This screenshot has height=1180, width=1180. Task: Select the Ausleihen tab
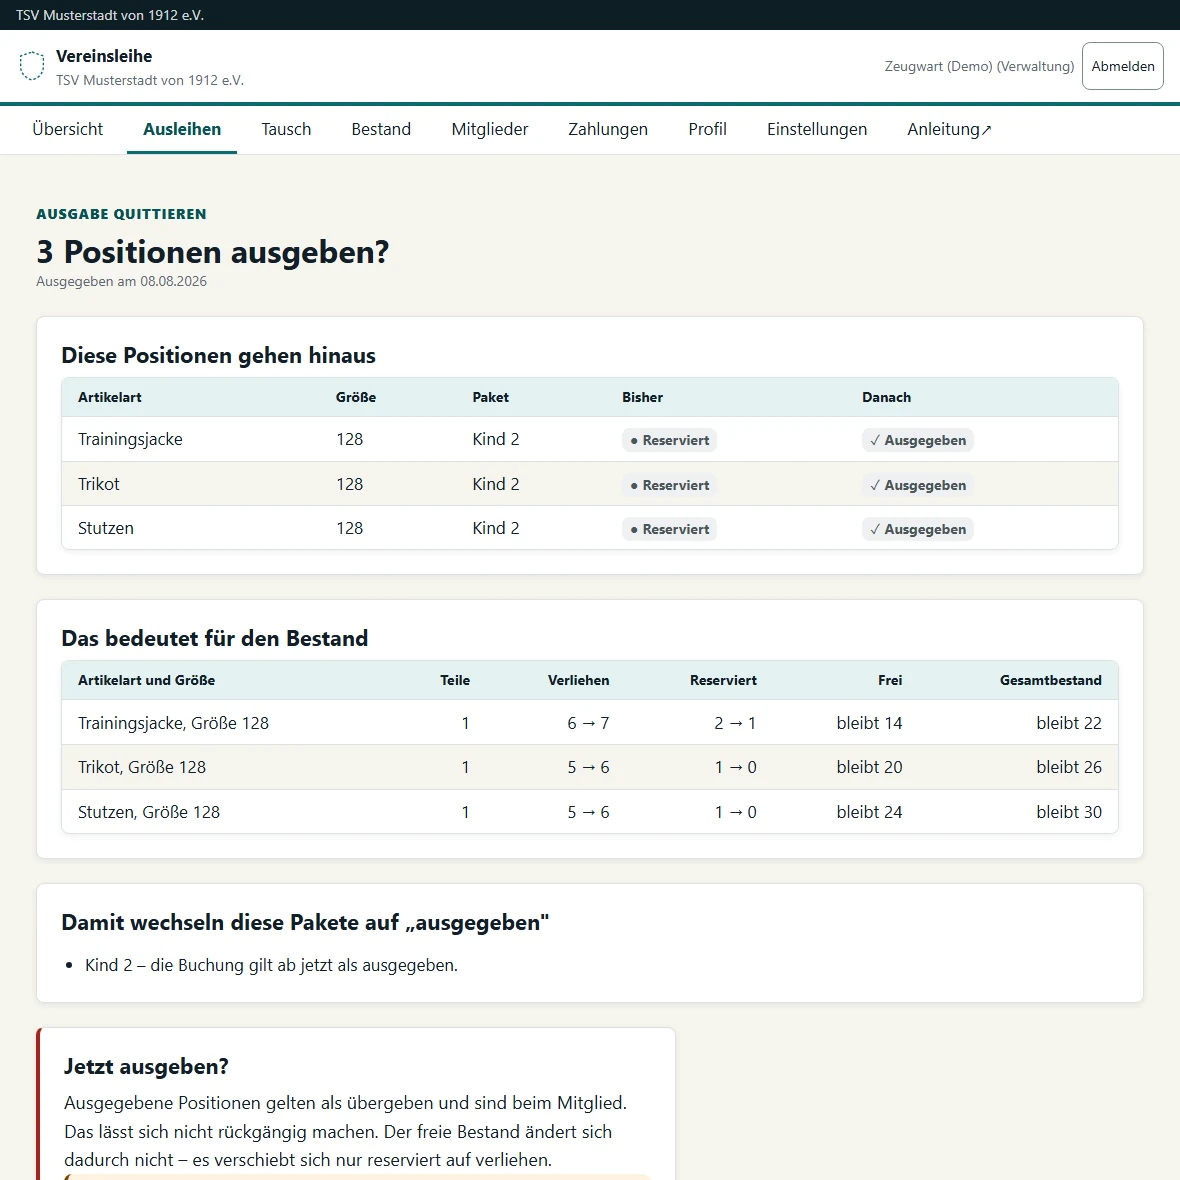coord(182,129)
